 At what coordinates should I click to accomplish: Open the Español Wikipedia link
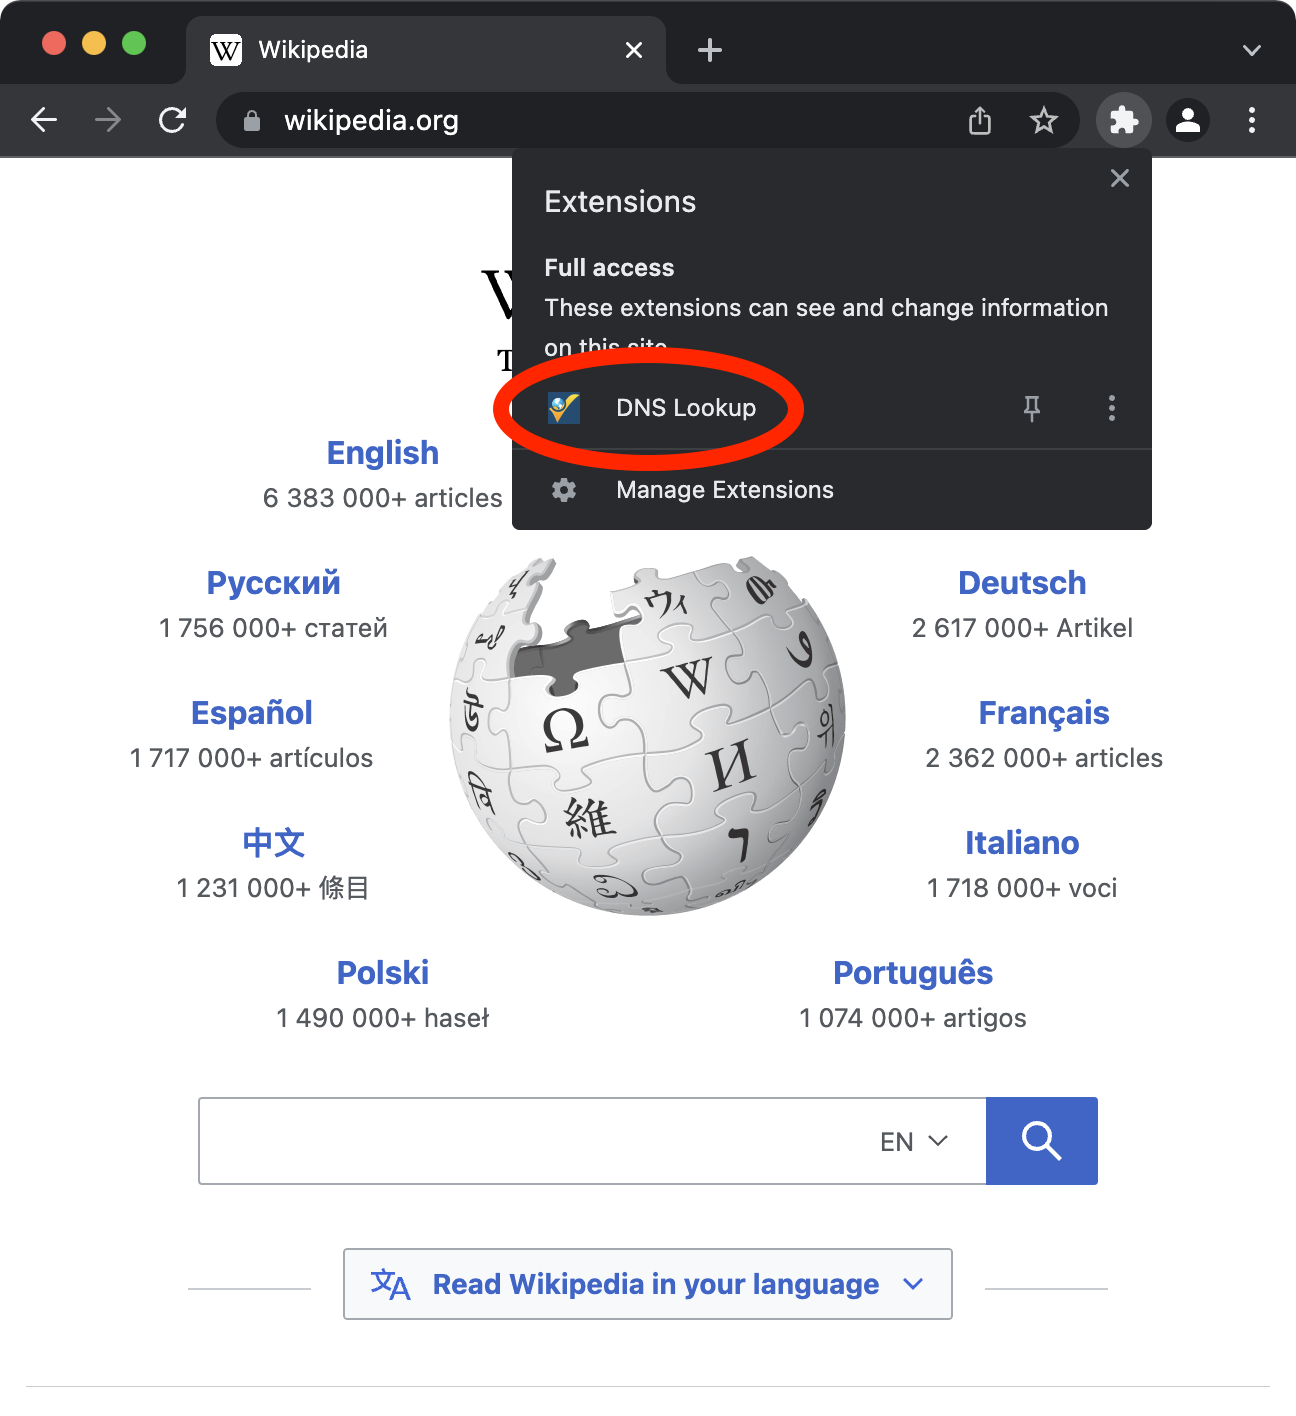[251, 713]
